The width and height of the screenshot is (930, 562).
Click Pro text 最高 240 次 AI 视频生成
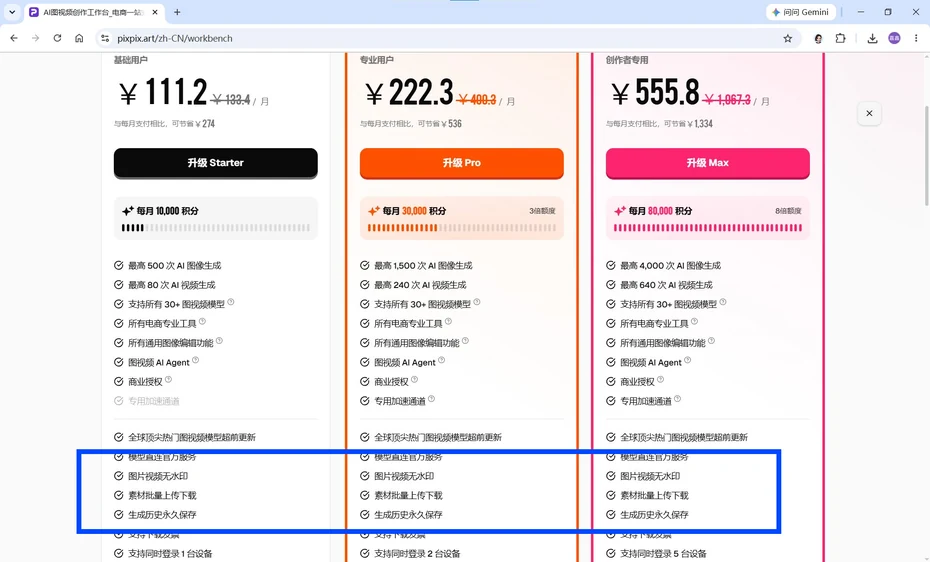421,285
